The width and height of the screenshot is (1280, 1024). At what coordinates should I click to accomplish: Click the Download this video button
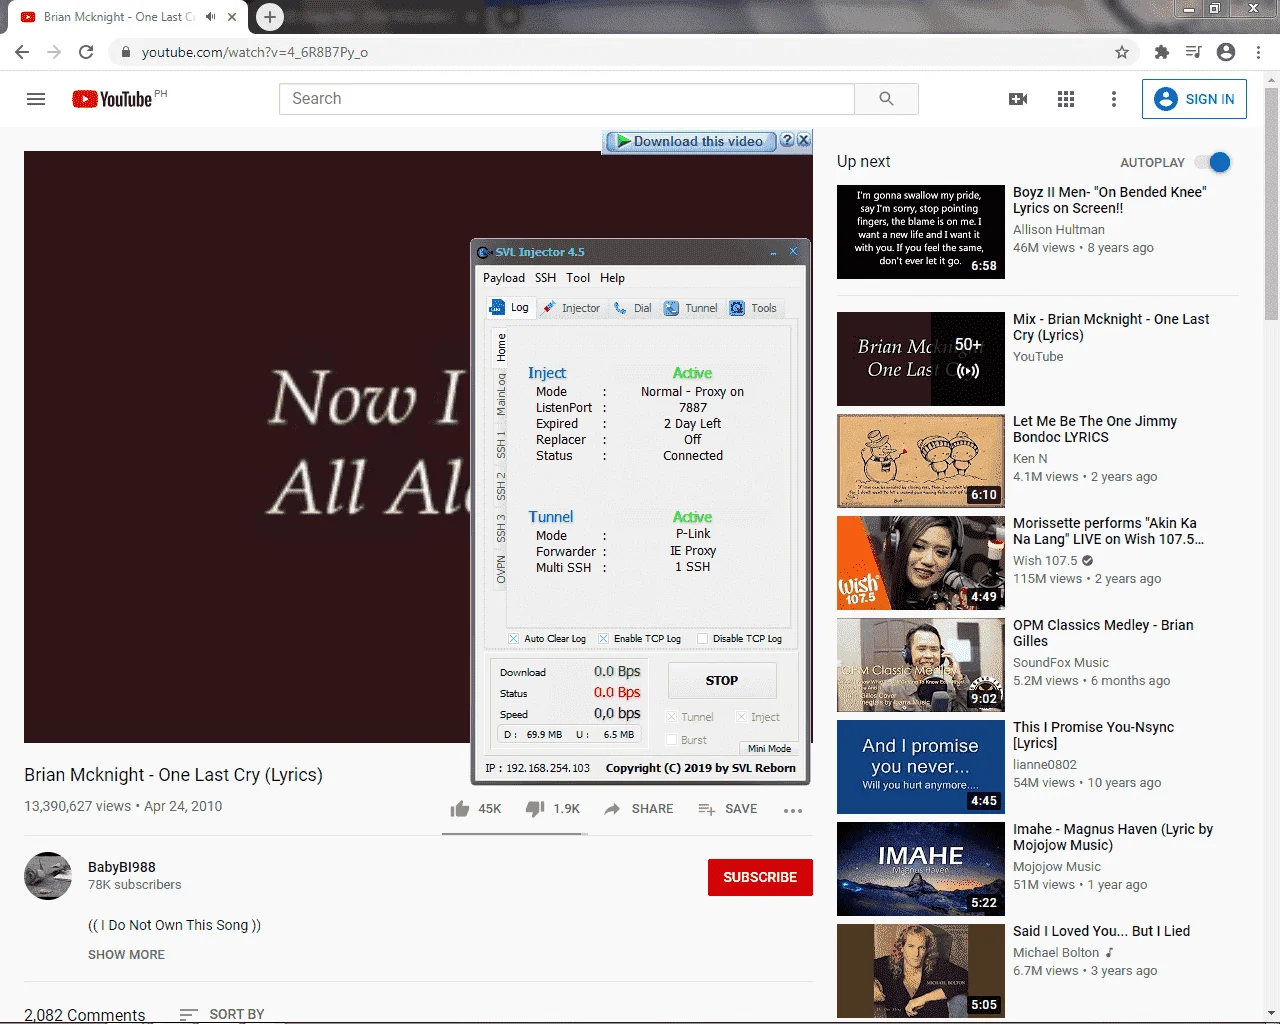click(690, 141)
